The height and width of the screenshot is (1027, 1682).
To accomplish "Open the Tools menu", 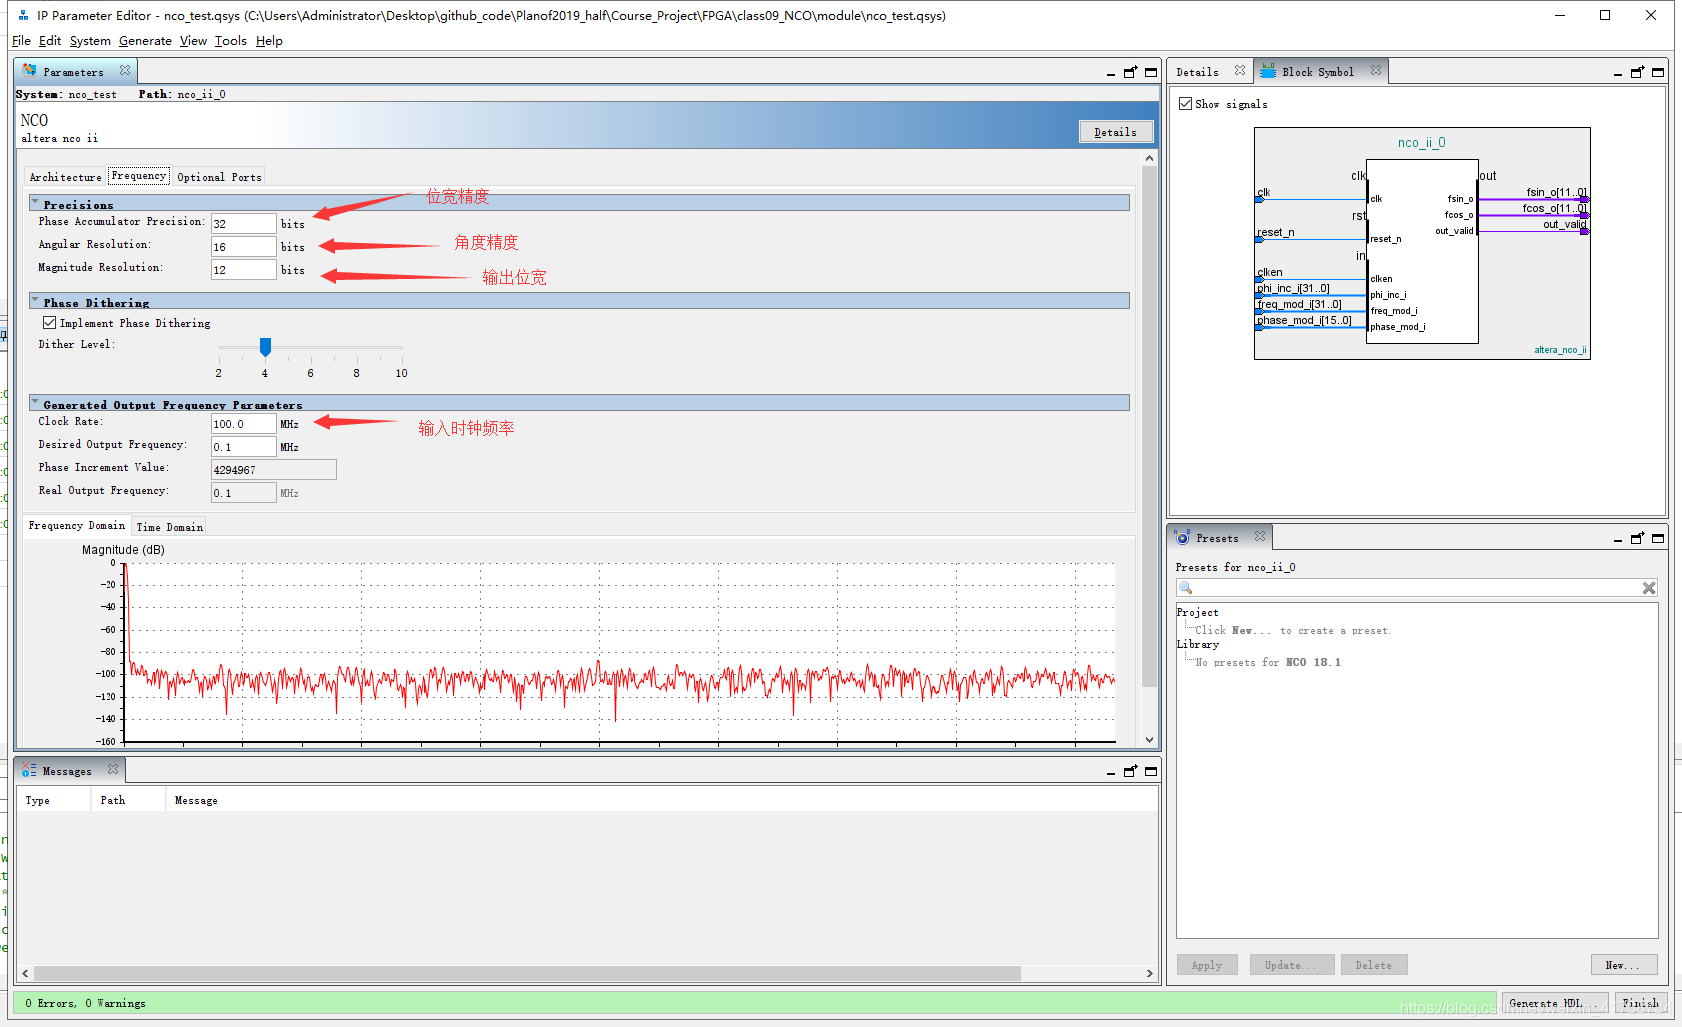I will [230, 41].
